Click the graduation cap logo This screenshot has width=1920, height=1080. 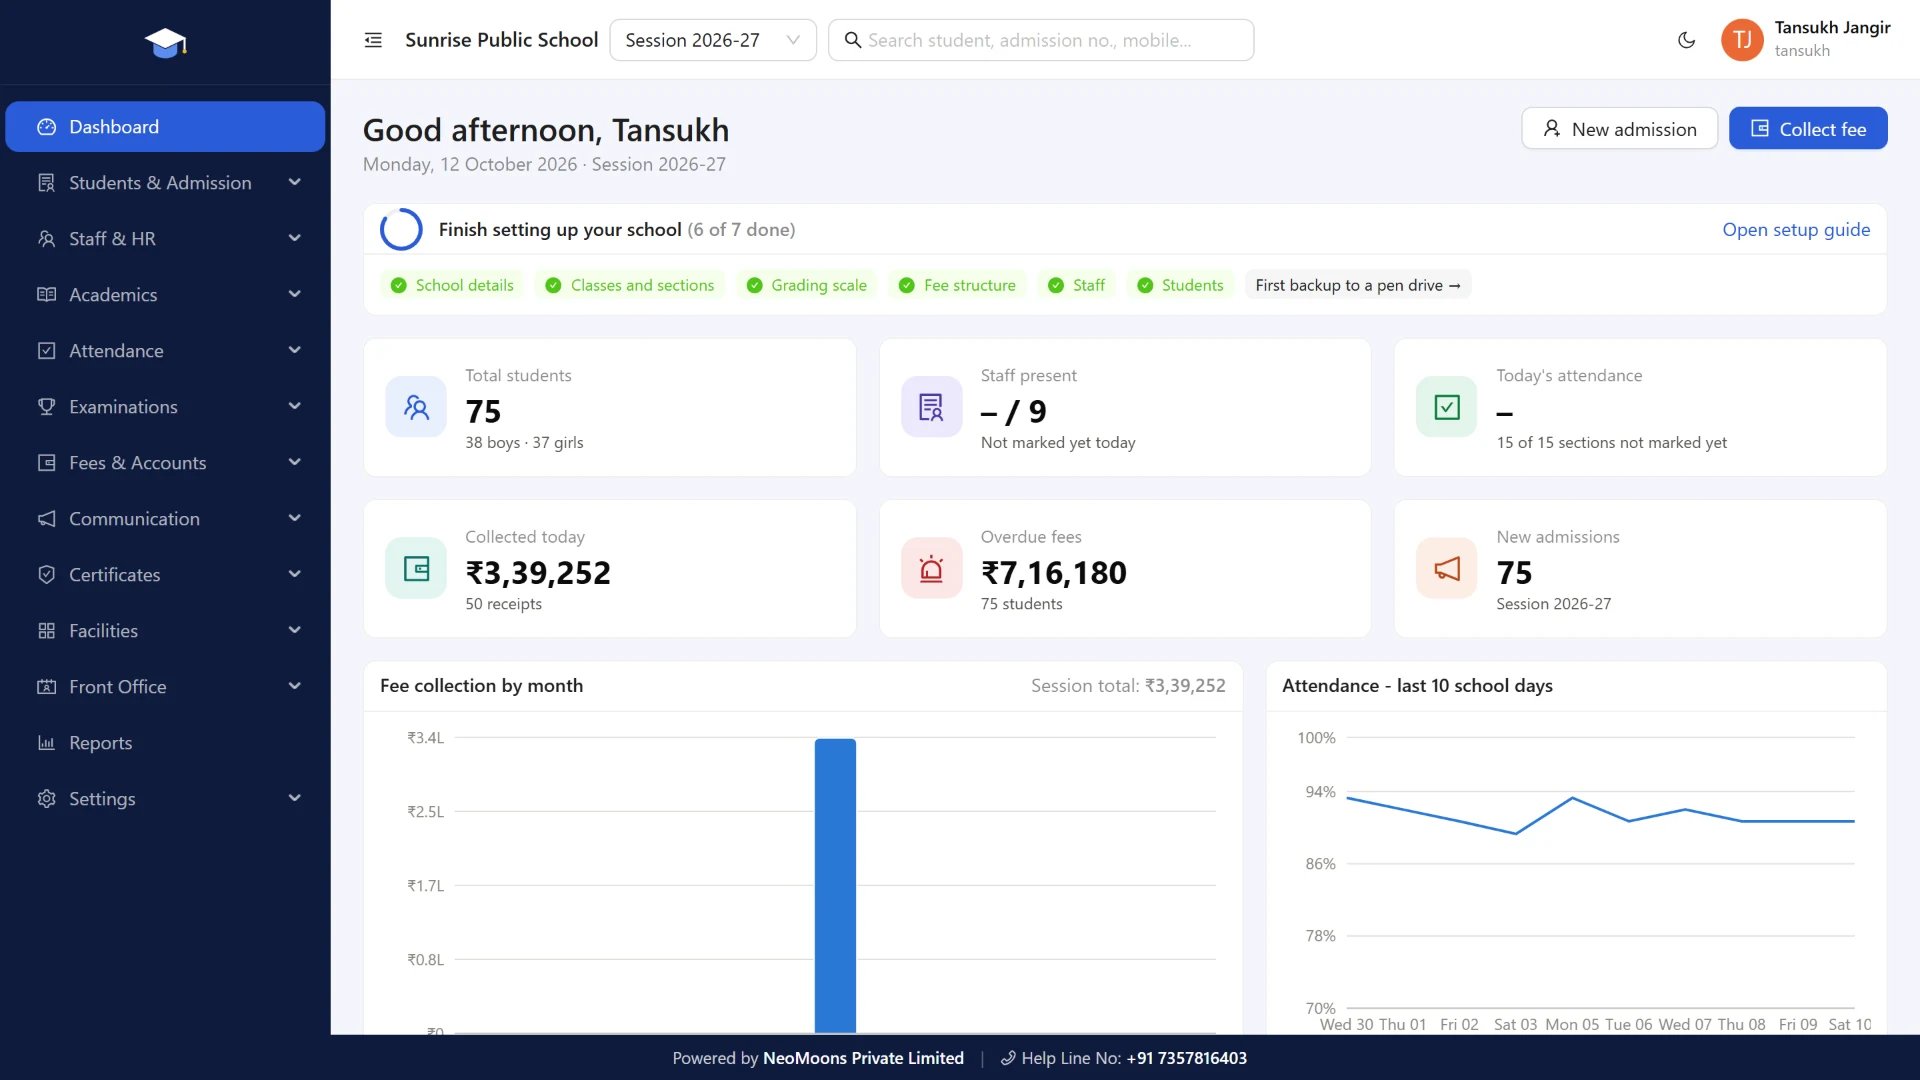tap(165, 42)
